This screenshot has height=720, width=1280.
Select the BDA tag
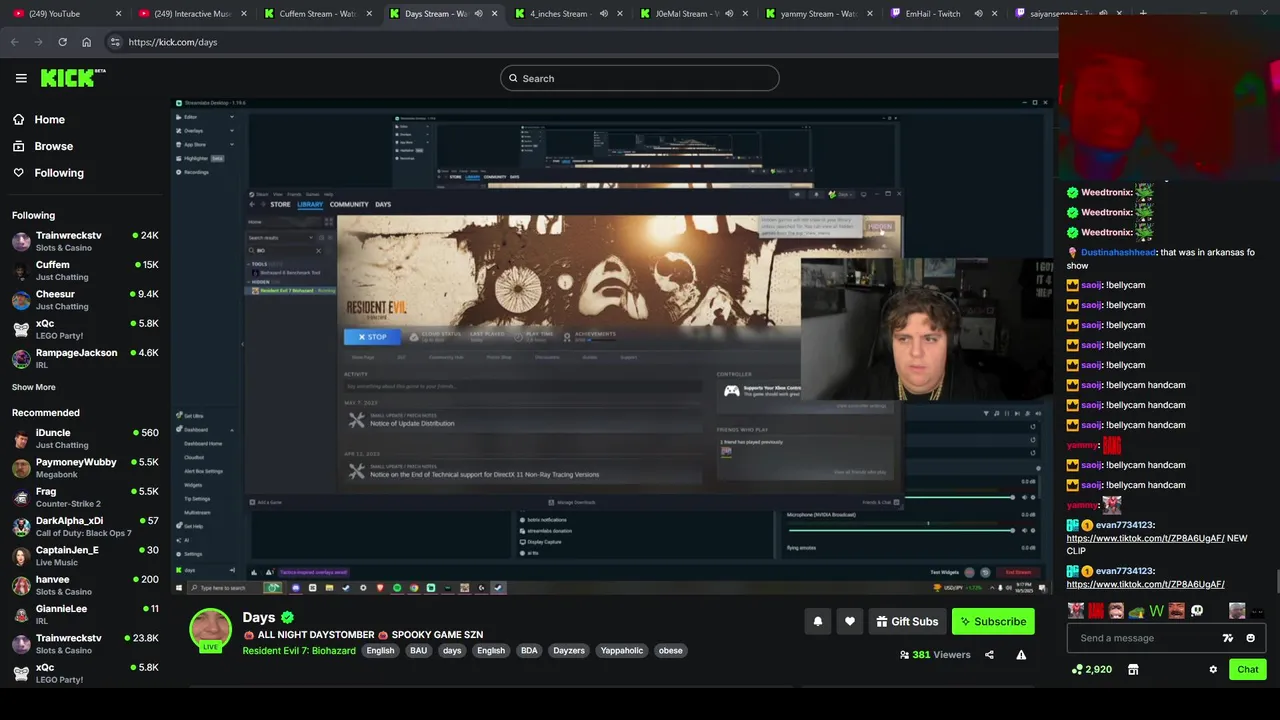(529, 651)
